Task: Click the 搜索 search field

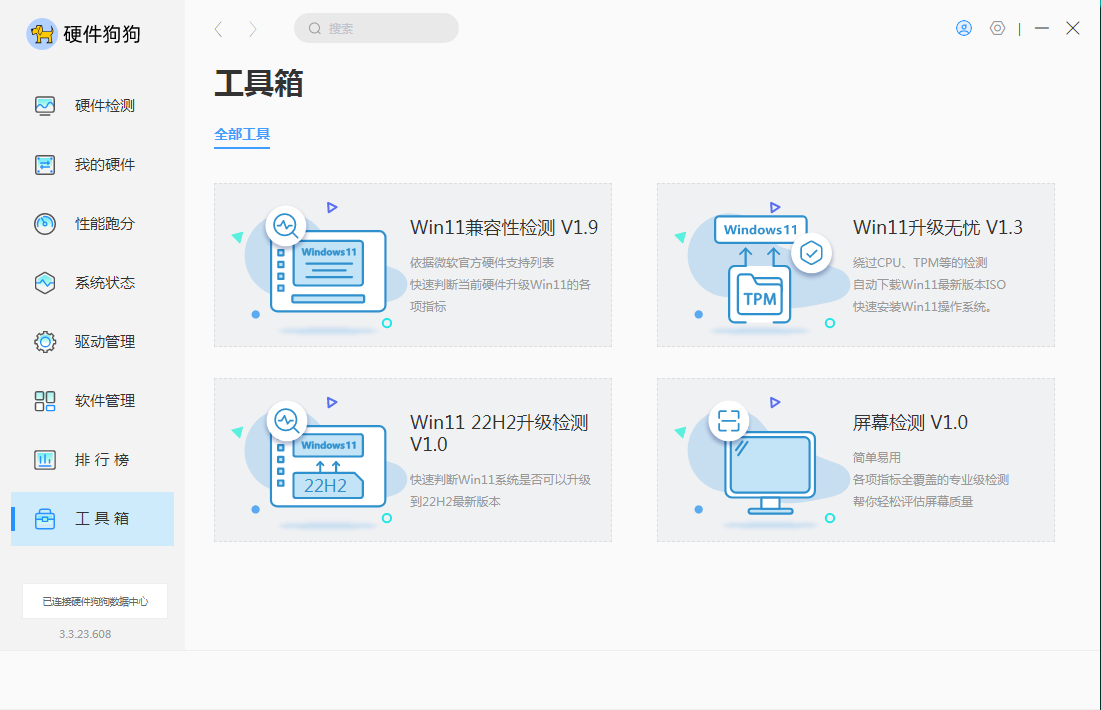Action: 376,29
